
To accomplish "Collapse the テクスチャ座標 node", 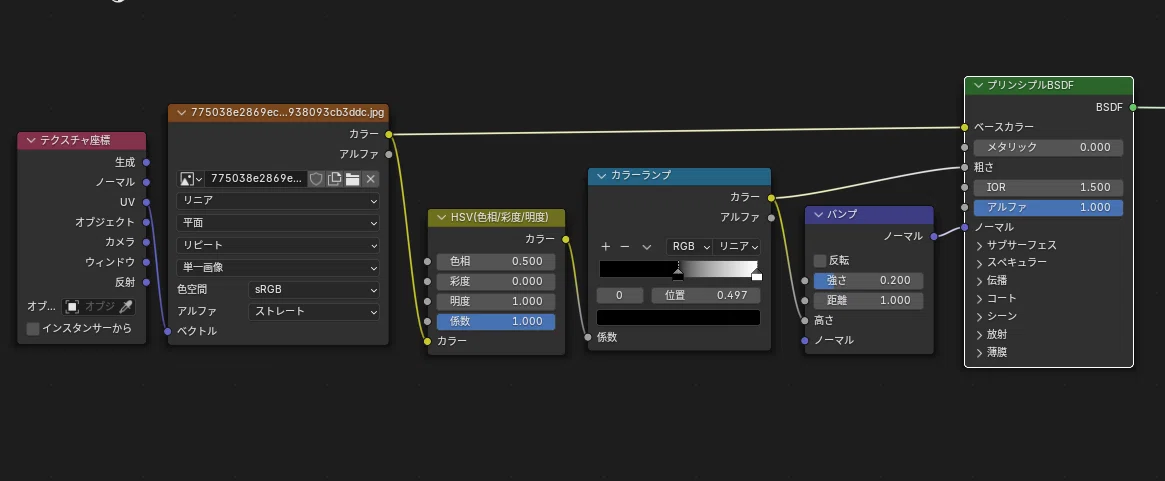I will [x=31, y=141].
